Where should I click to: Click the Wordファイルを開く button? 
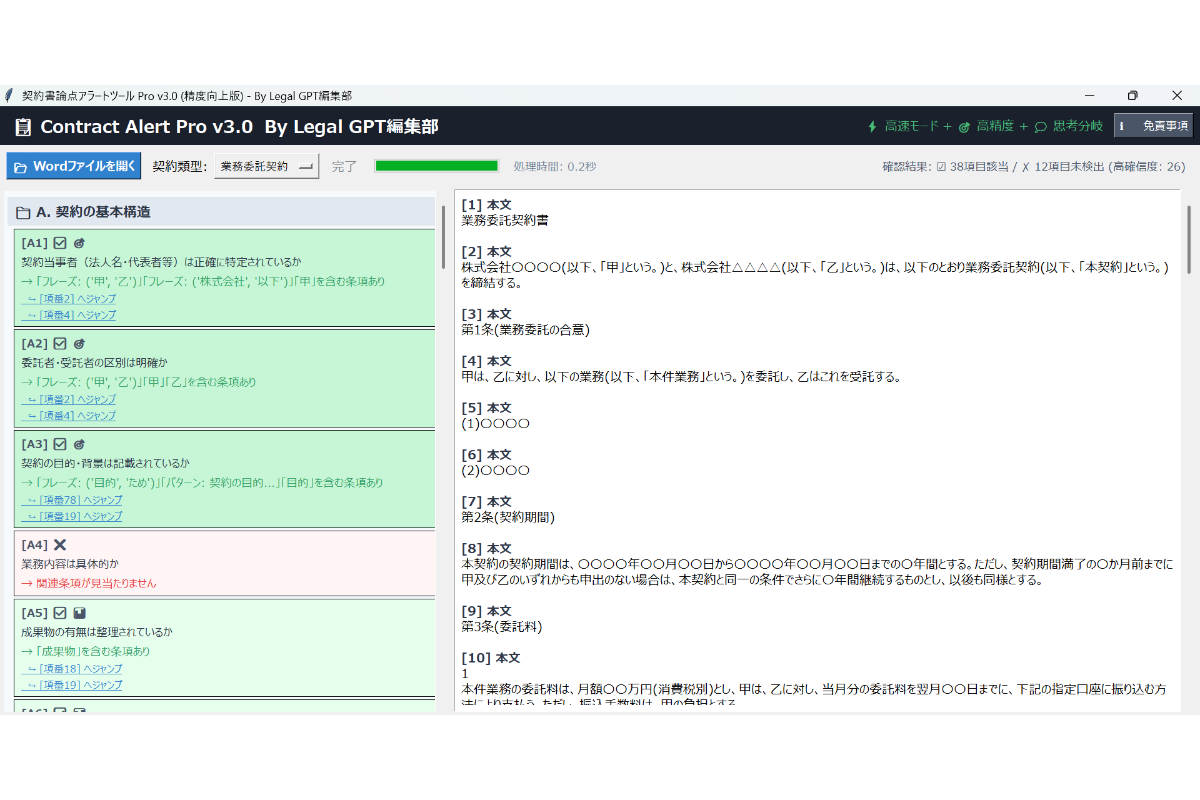click(74, 166)
